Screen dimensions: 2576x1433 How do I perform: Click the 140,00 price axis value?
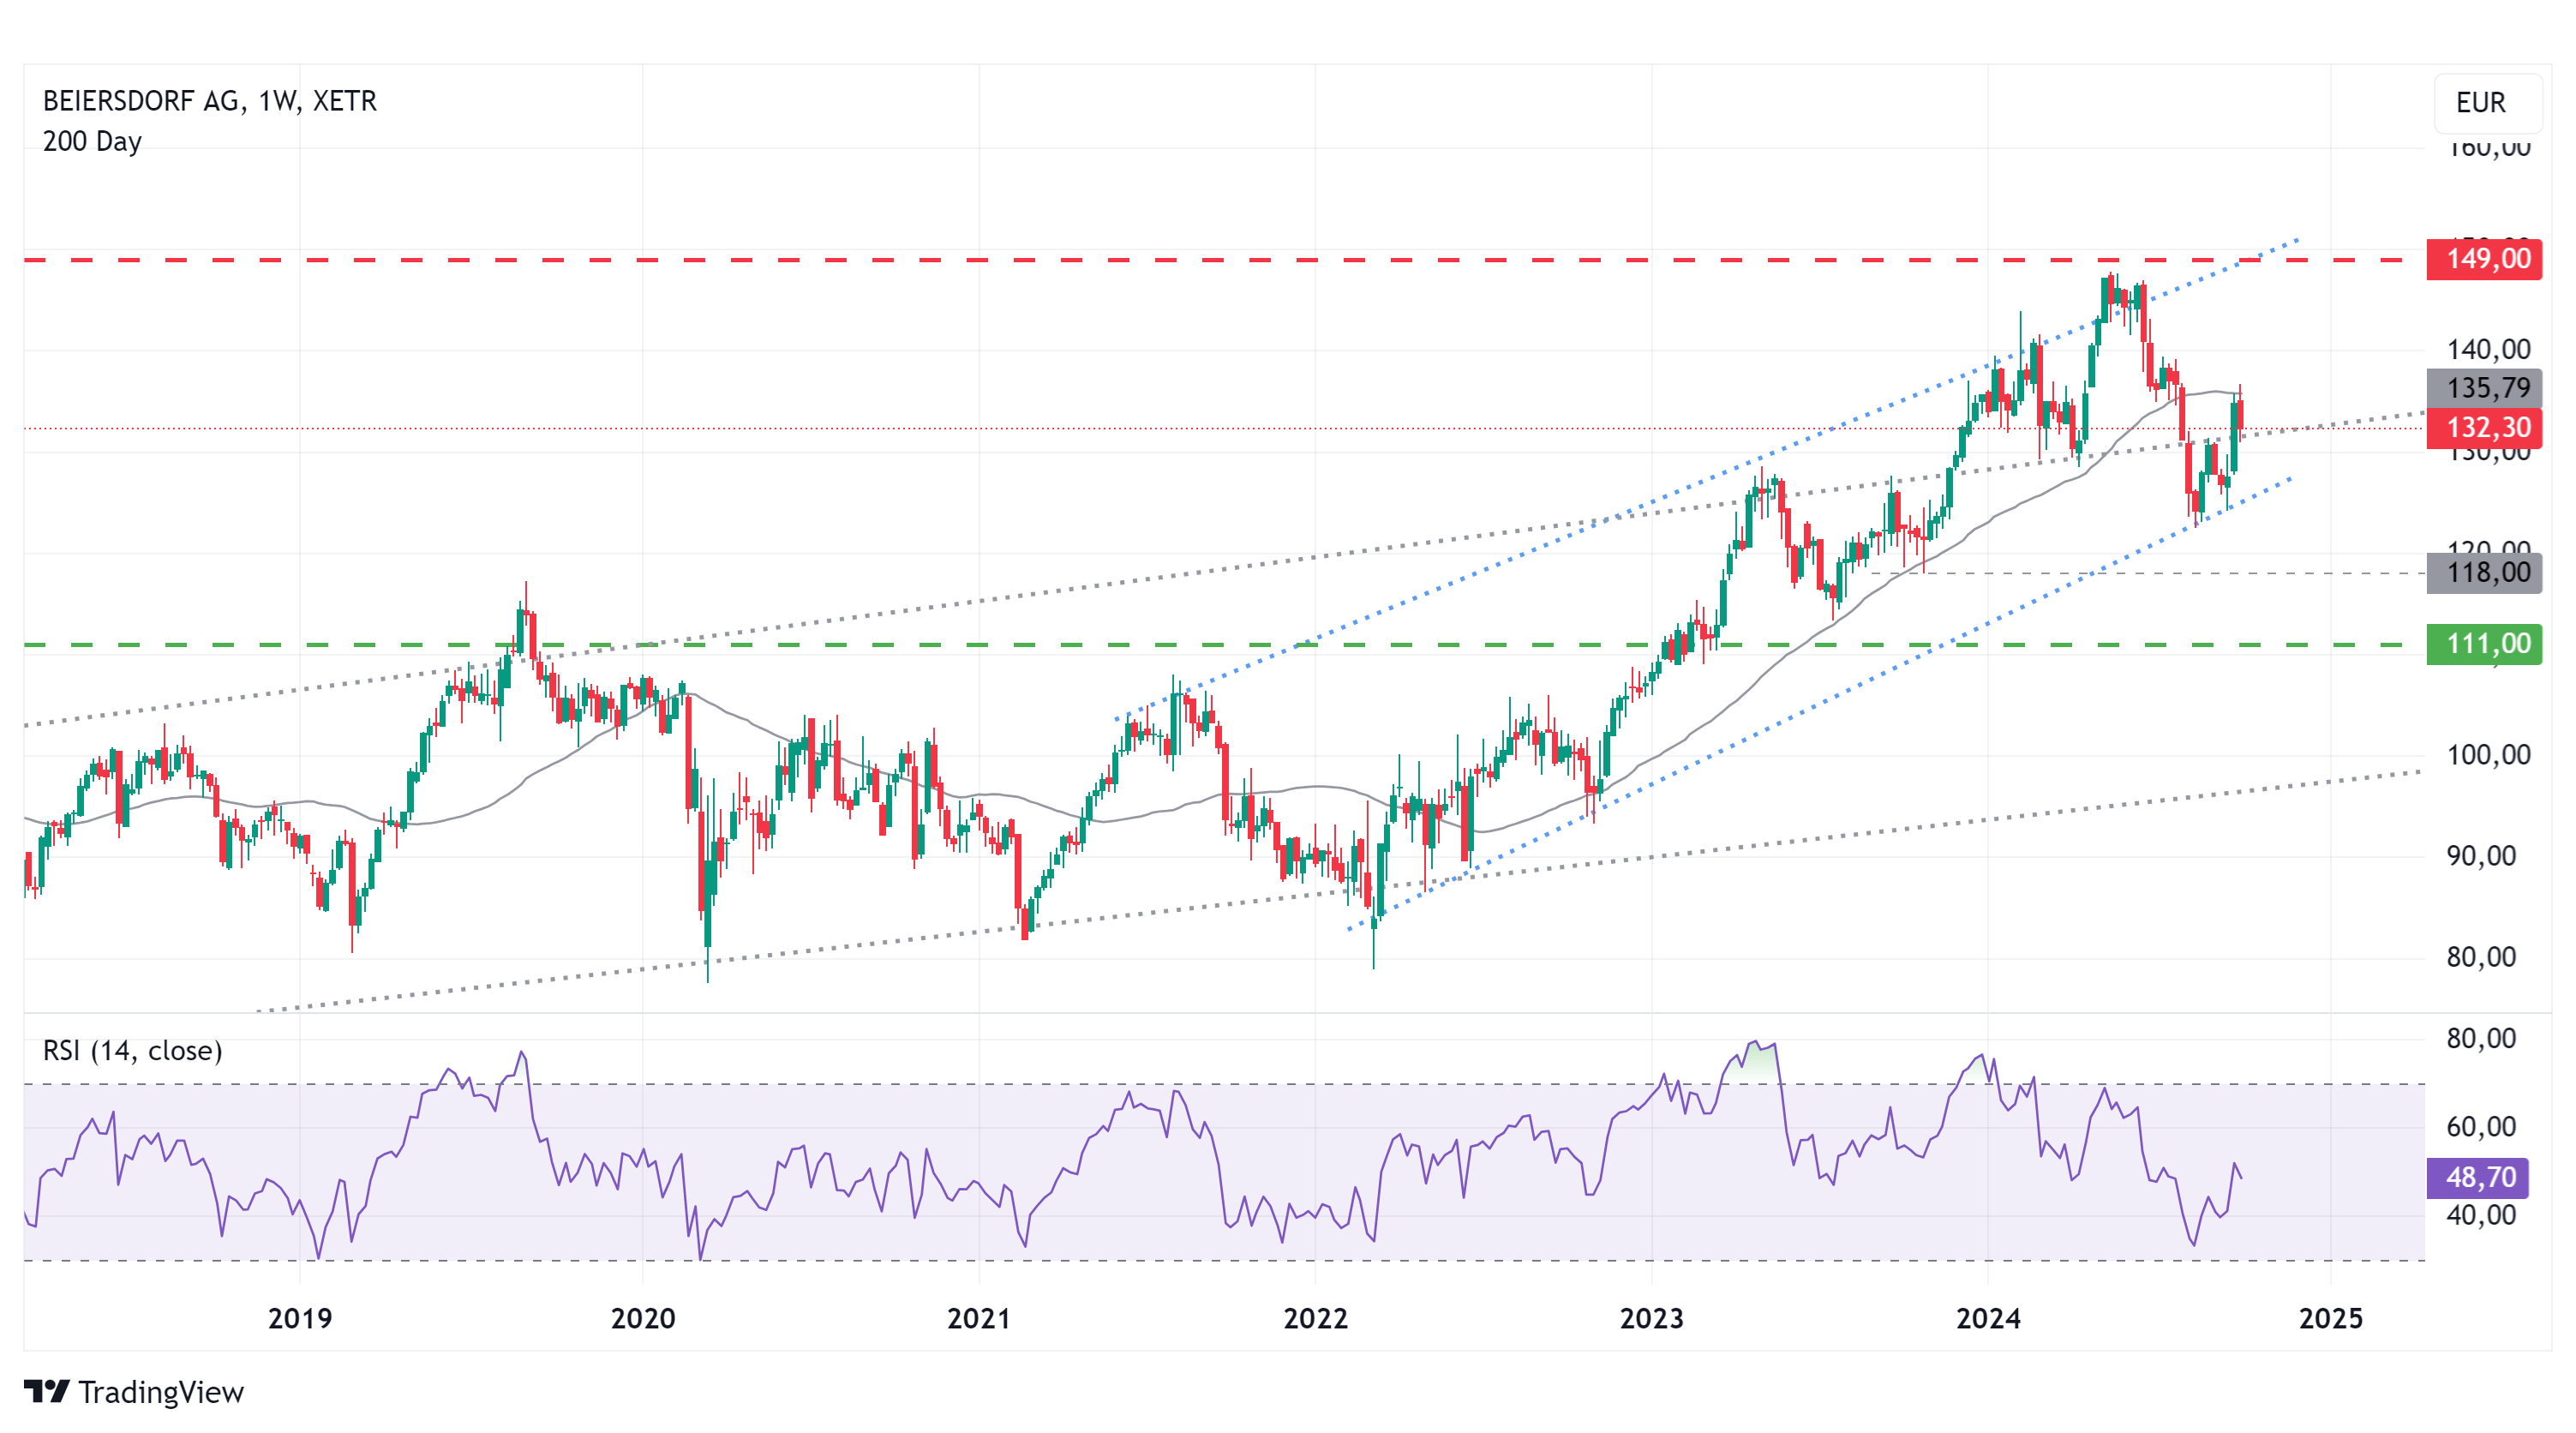point(2488,350)
